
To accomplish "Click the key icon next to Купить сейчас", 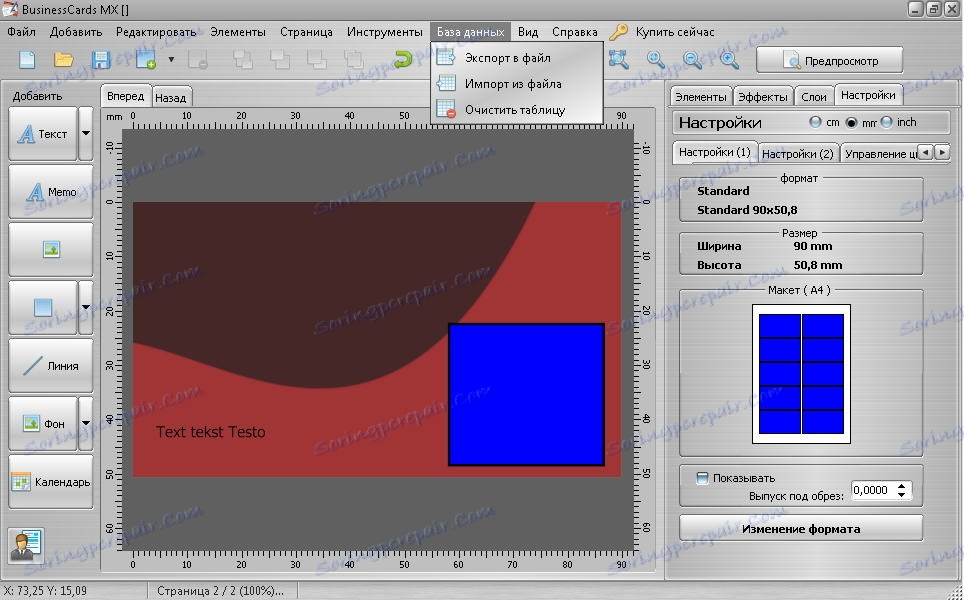I will click(619, 32).
